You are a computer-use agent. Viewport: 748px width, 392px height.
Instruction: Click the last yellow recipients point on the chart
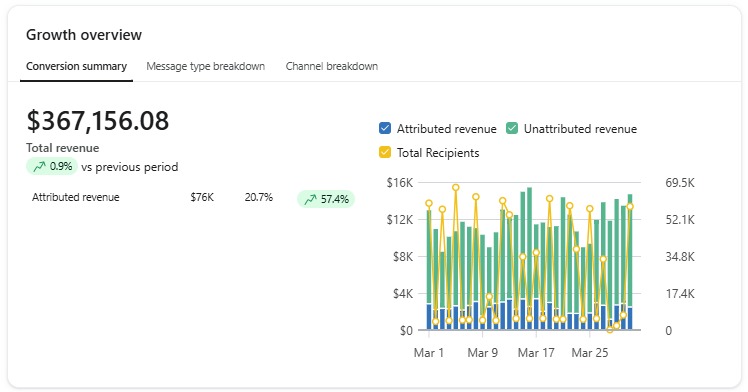pos(630,206)
